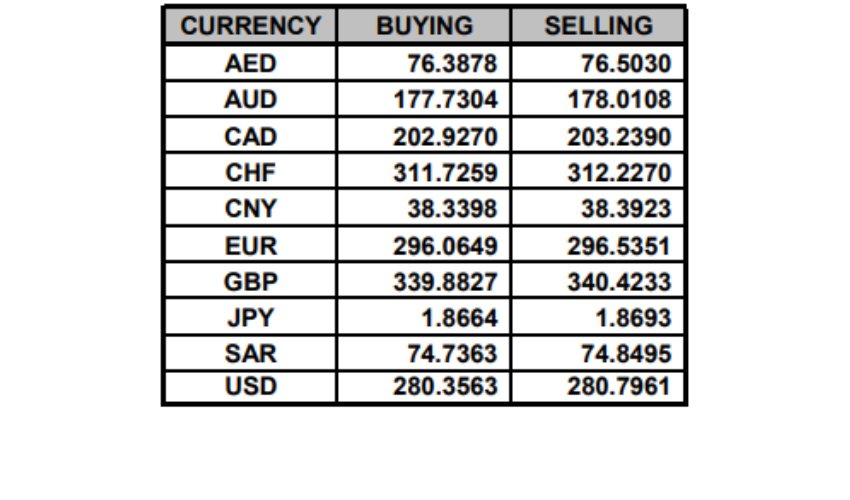Click the EUR buying rate 296.0649
The width and height of the screenshot is (850, 500).
point(444,246)
